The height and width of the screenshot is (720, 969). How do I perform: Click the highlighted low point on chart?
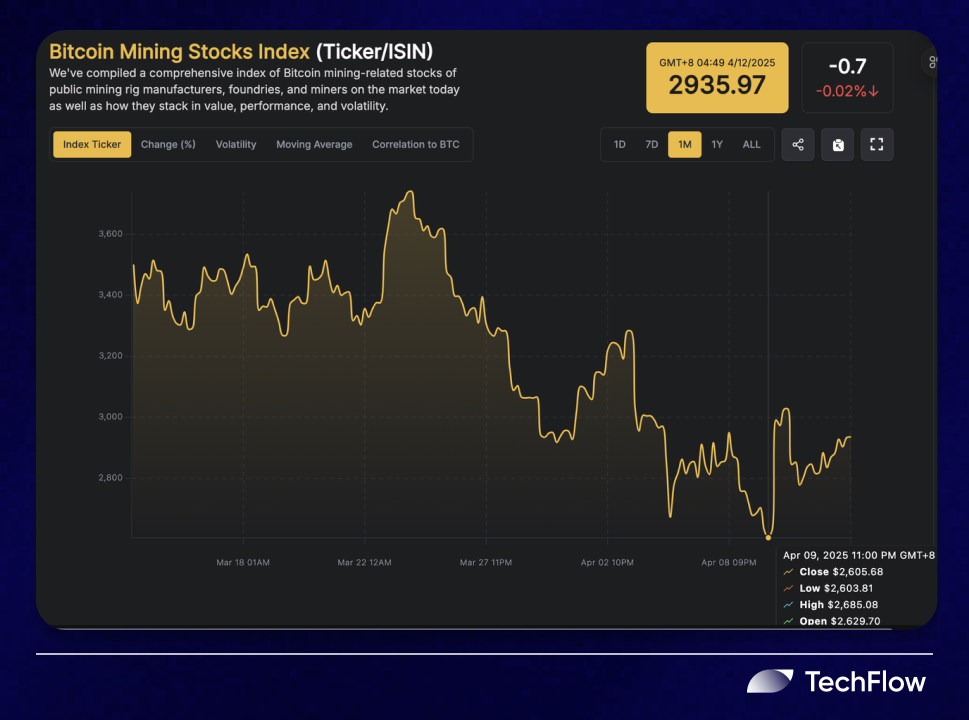(768, 538)
